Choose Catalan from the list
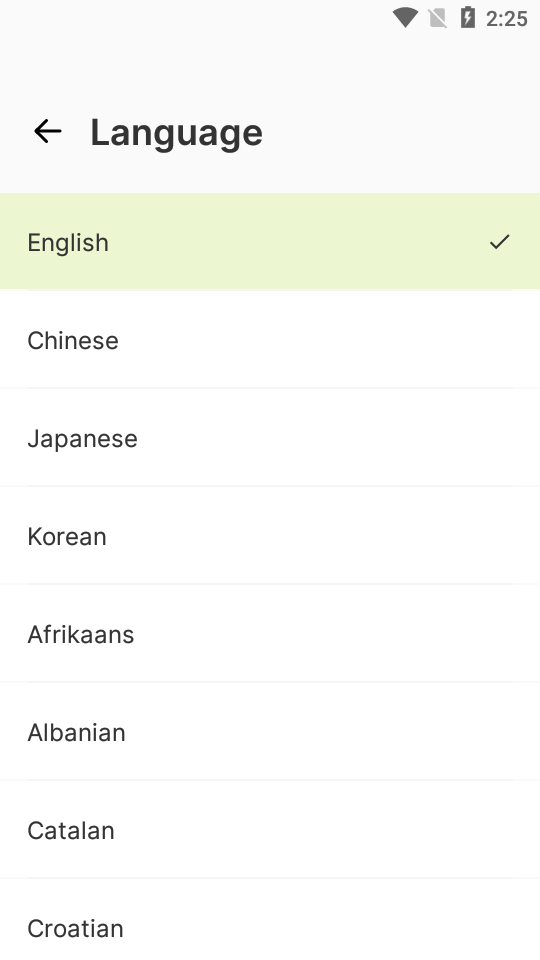This screenshot has height=960, width=540. coord(270,829)
